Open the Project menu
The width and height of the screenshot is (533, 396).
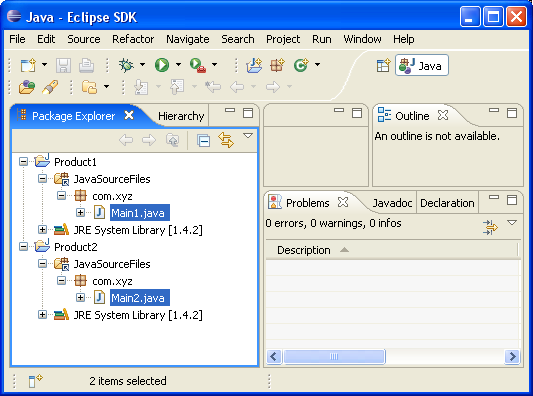[283, 39]
